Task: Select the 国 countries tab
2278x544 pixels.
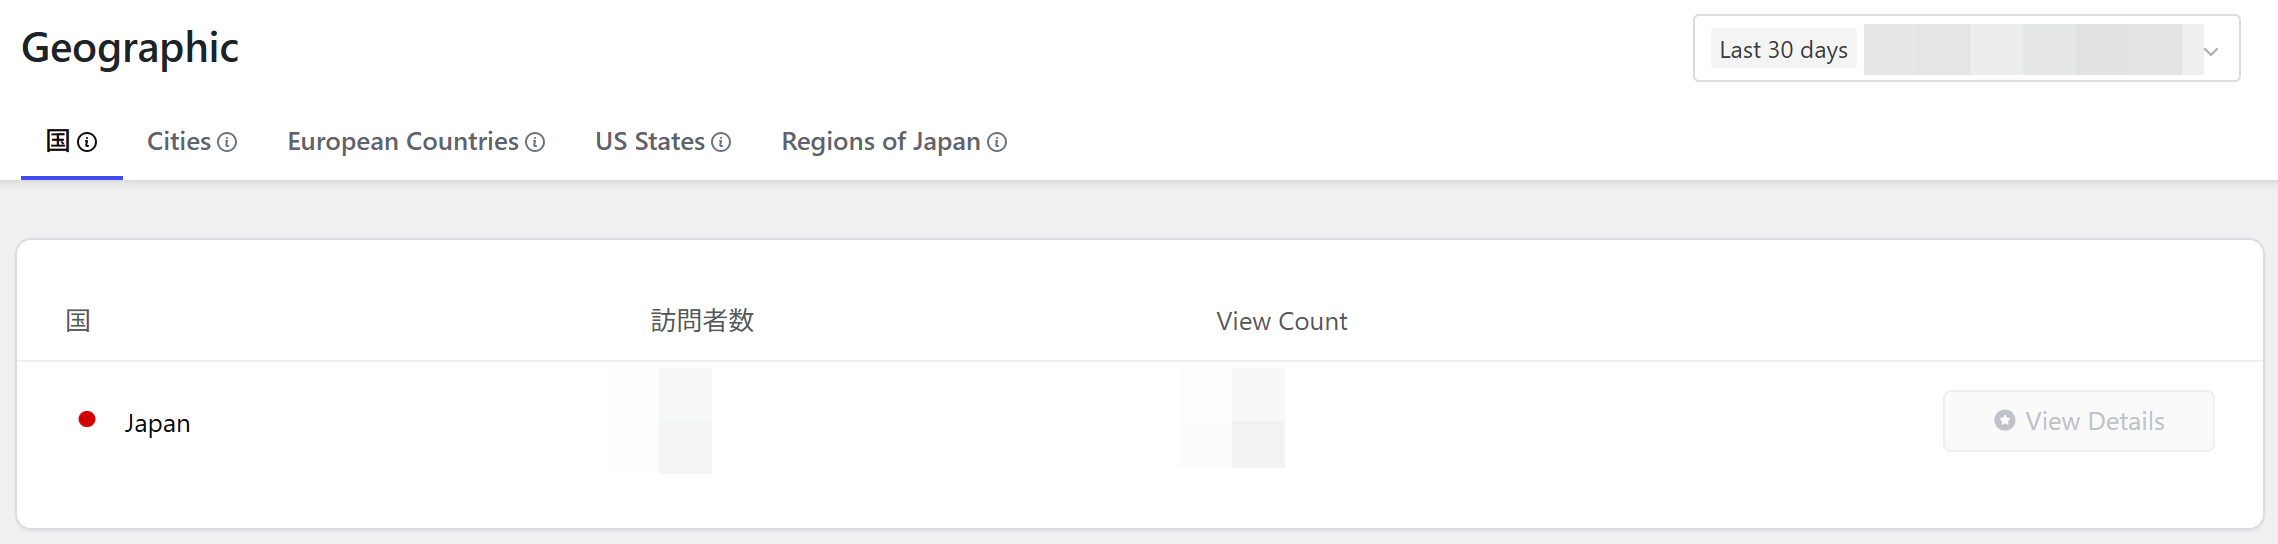Action: click(x=58, y=141)
